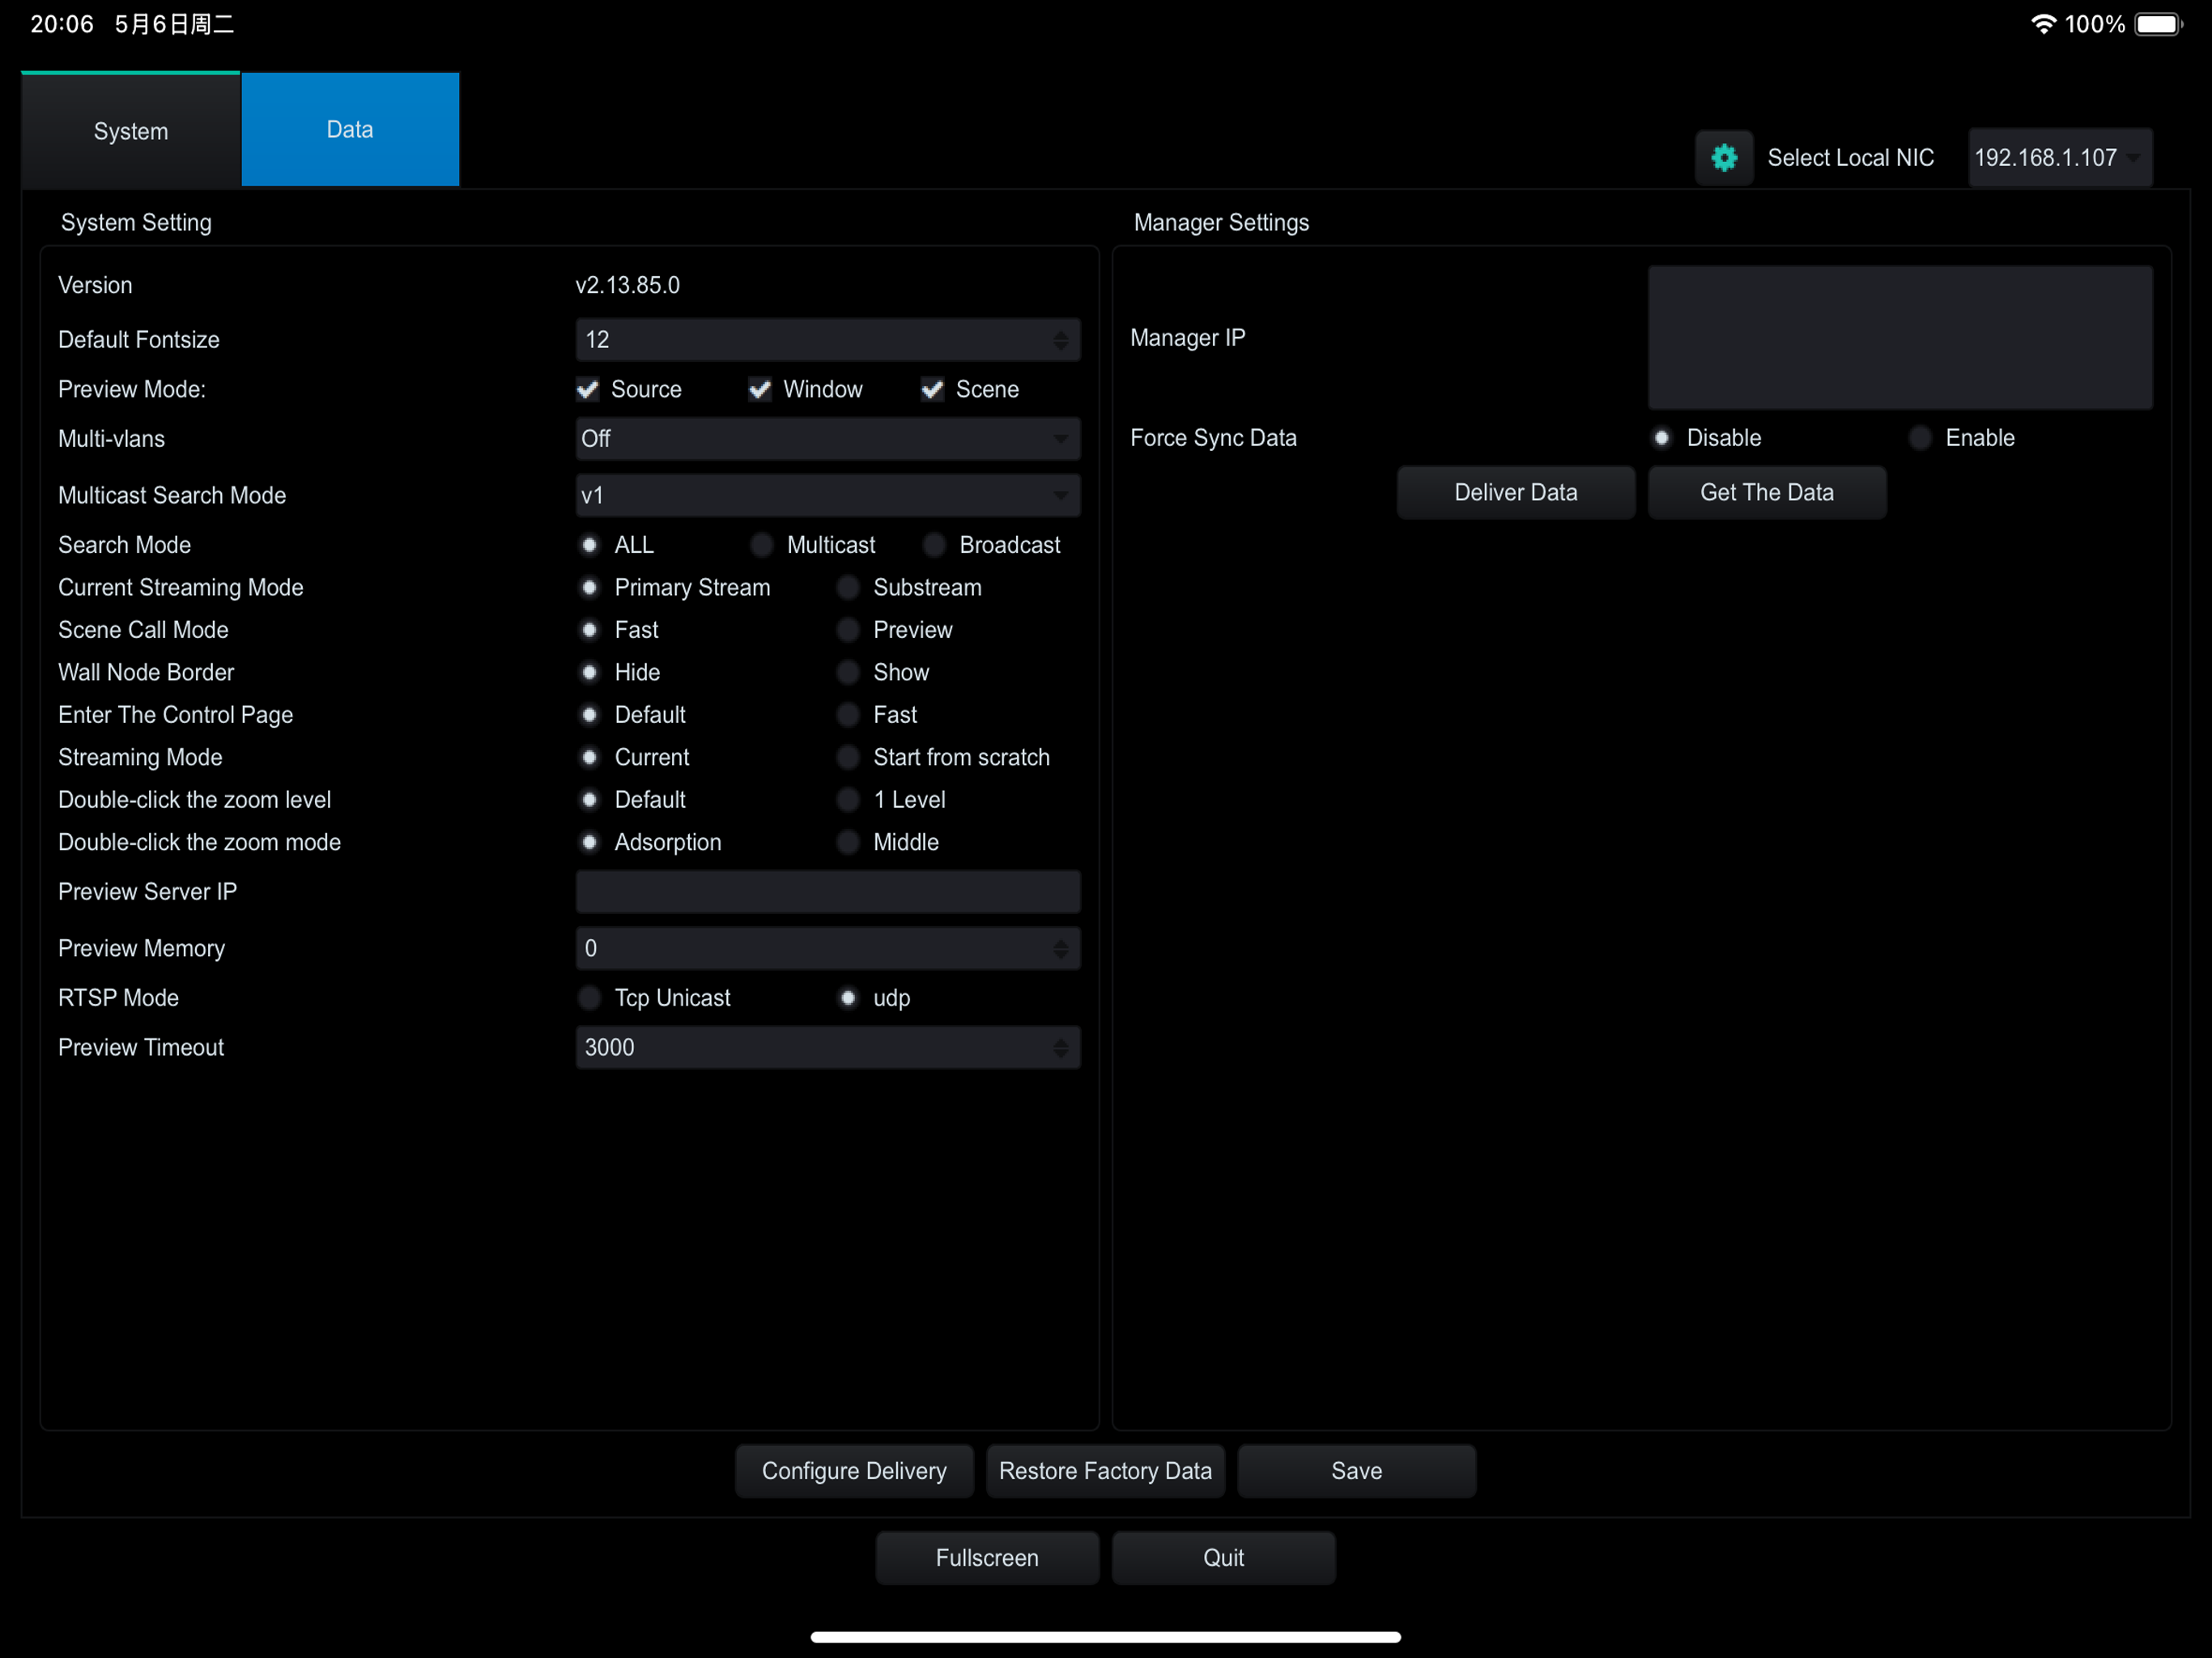Viewport: 2212px width, 1658px height.
Task: Click the Get The Data button
Action: [1767, 492]
